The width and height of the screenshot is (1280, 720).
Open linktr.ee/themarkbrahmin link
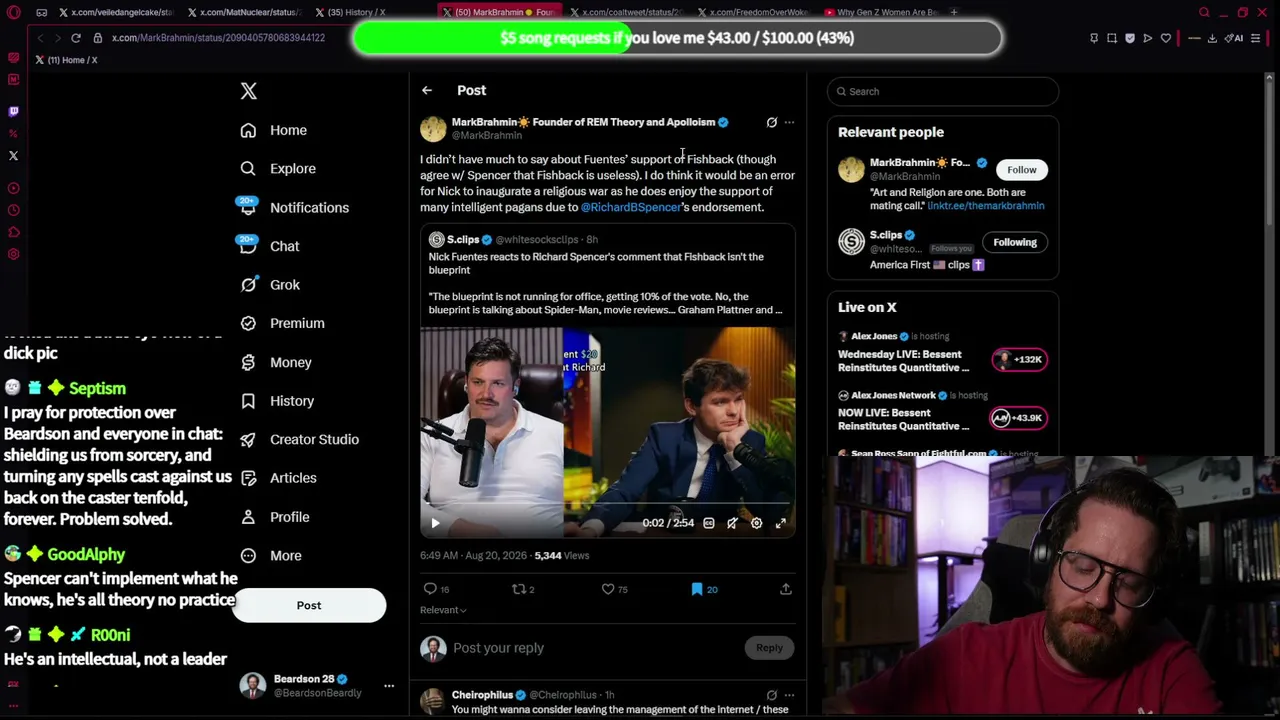(x=986, y=206)
